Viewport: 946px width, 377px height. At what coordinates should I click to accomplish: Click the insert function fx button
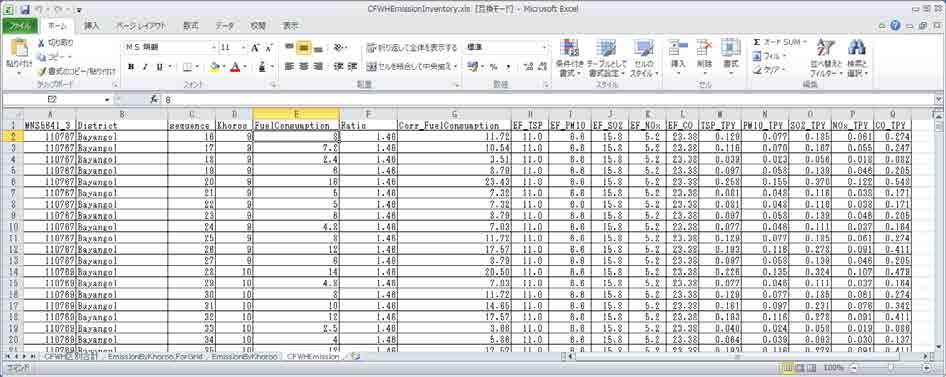[x=154, y=100]
